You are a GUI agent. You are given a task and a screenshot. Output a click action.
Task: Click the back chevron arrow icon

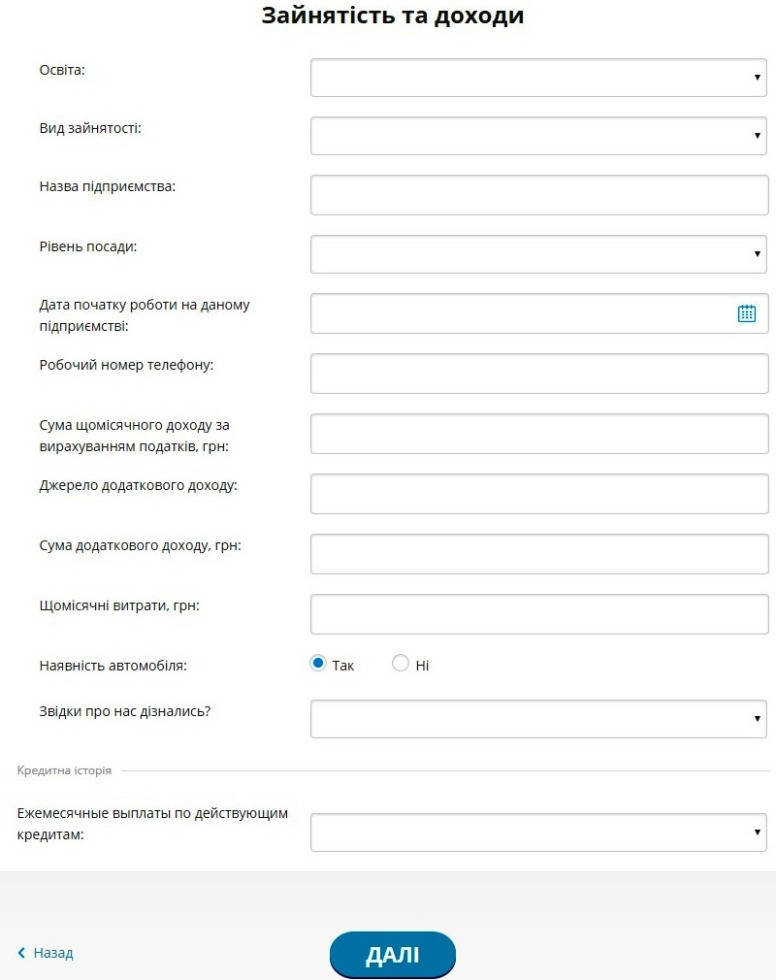pos(22,954)
